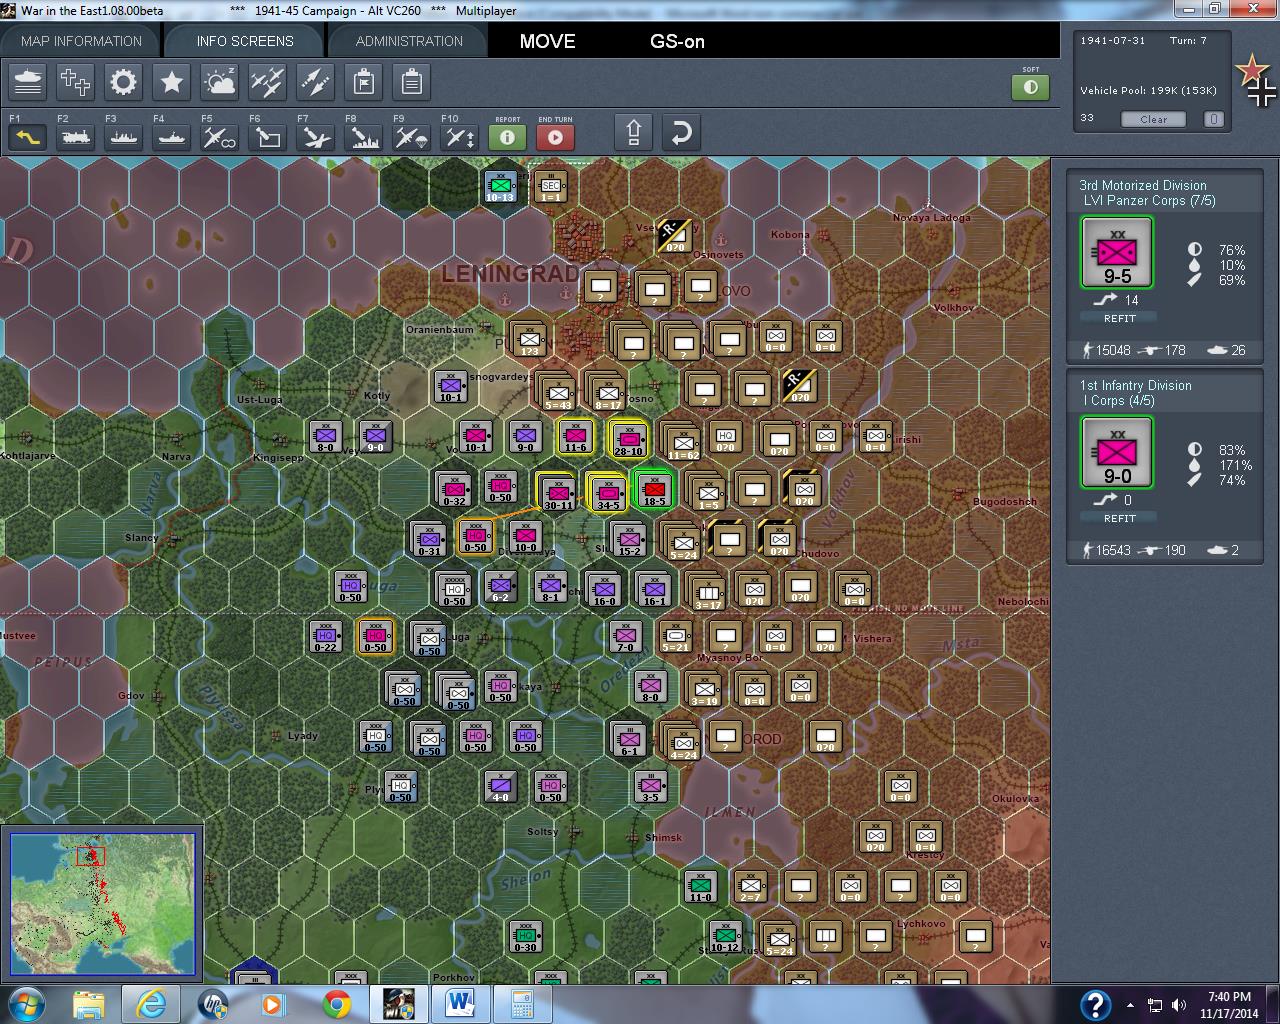Click the star icon in the top toolbar
Viewport: 1280px width, 1024px height.
click(172, 82)
